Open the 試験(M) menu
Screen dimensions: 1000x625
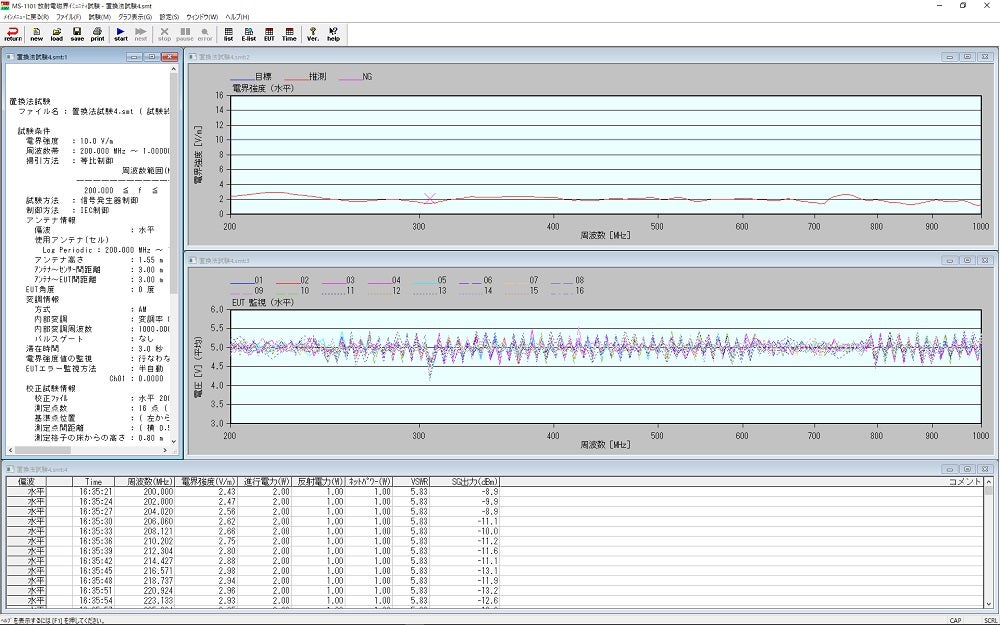[x=99, y=17]
